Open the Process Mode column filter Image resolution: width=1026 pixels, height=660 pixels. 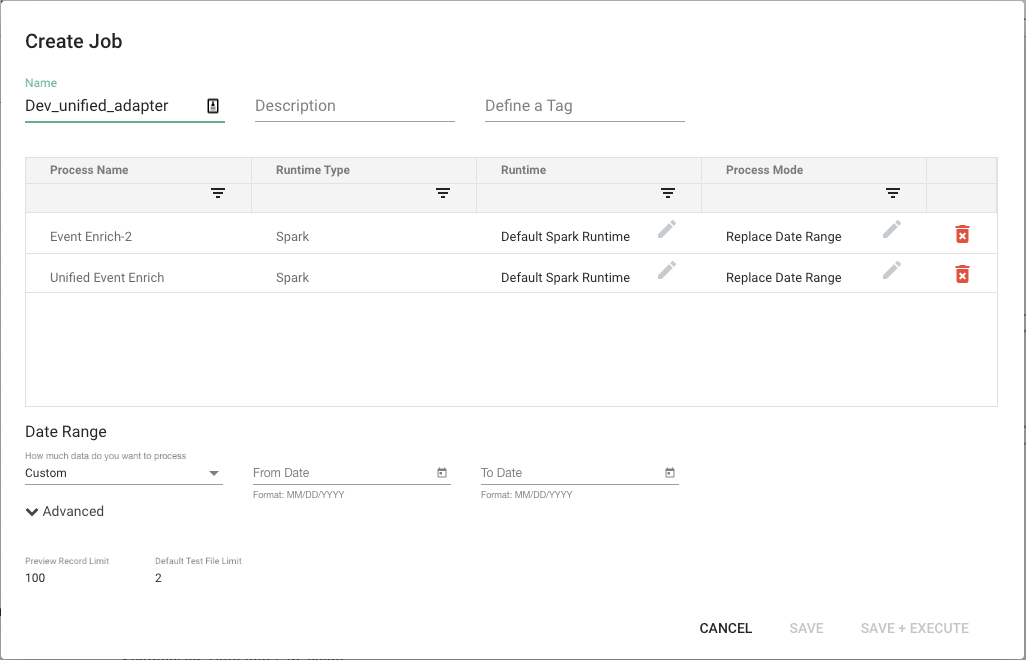(x=893, y=194)
